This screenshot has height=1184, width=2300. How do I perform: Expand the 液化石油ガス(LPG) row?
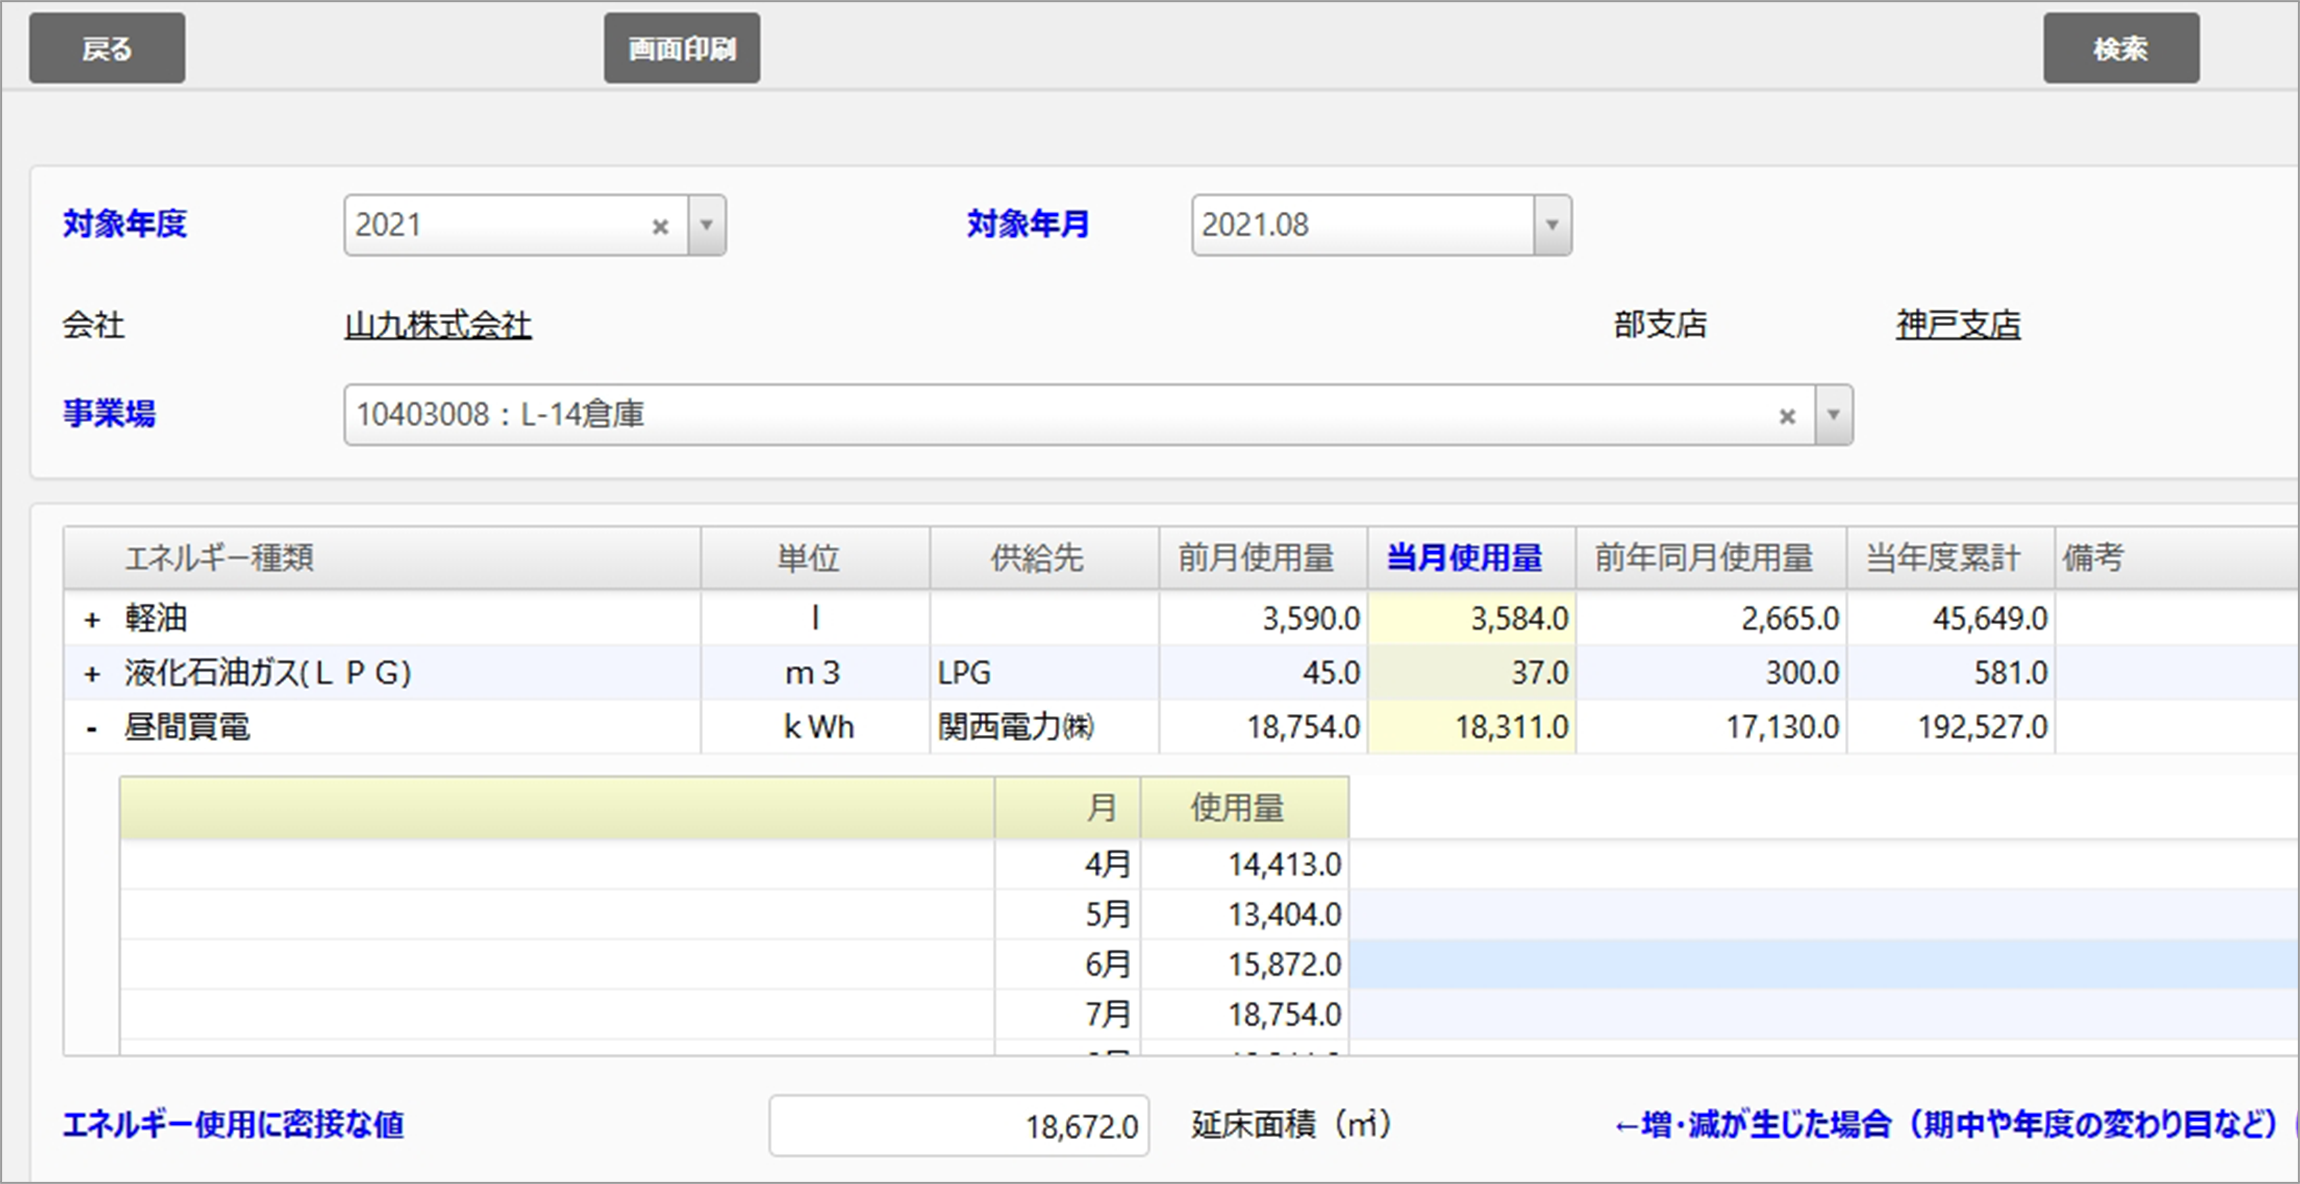pos(92,674)
